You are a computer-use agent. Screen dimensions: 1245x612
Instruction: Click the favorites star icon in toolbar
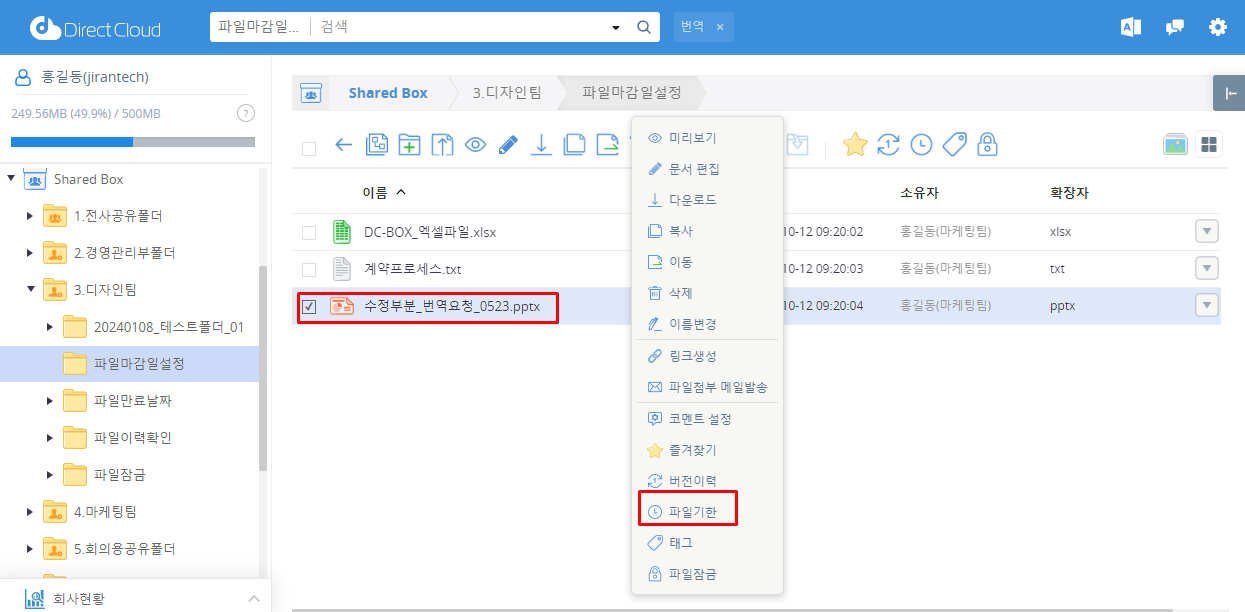[x=855, y=145]
